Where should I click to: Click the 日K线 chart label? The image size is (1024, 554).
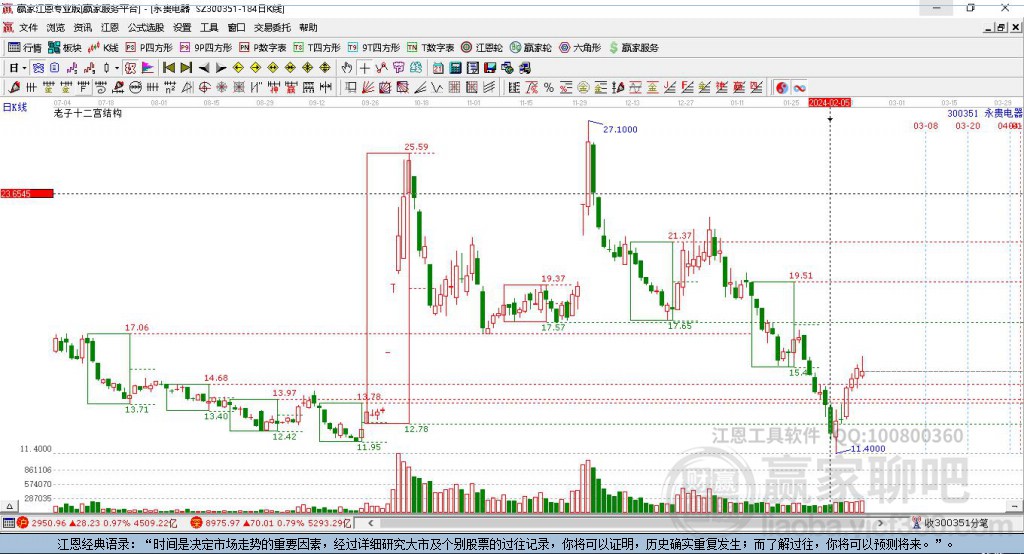tap(14, 107)
